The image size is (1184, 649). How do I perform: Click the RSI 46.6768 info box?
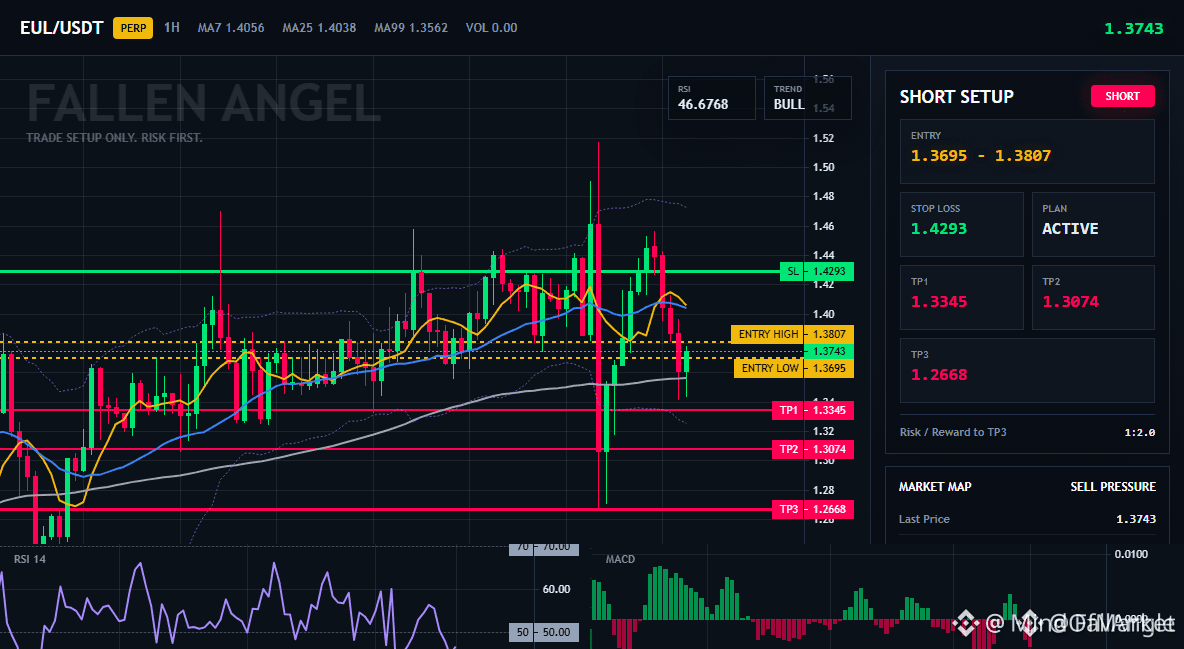pos(711,98)
